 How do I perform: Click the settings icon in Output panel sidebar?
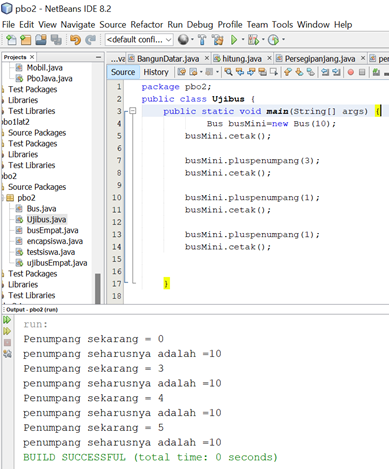(7, 354)
